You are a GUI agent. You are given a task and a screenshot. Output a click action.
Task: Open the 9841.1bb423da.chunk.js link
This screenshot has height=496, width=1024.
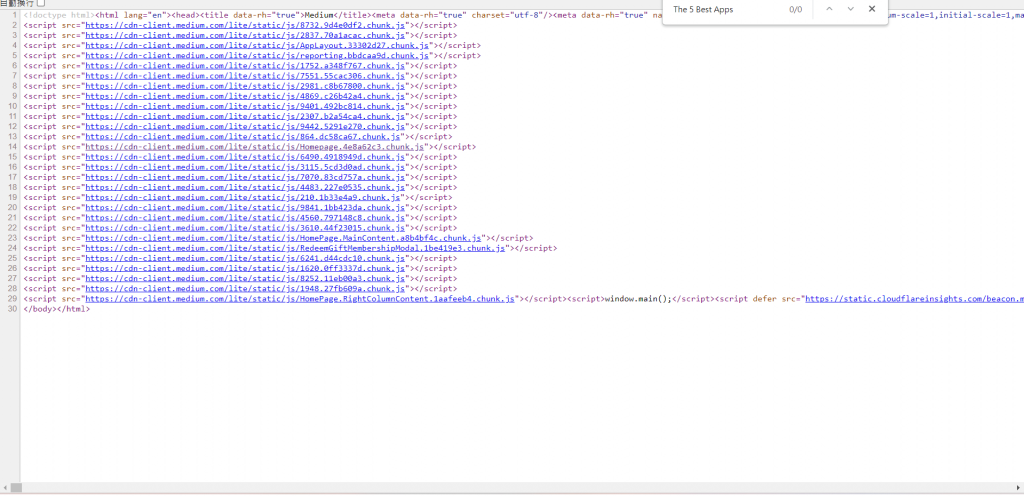(x=246, y=208)
